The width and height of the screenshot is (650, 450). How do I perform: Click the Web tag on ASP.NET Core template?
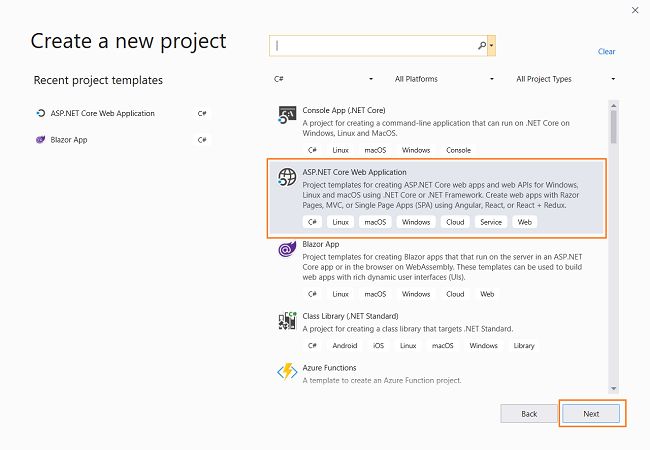tap(524, 222)
